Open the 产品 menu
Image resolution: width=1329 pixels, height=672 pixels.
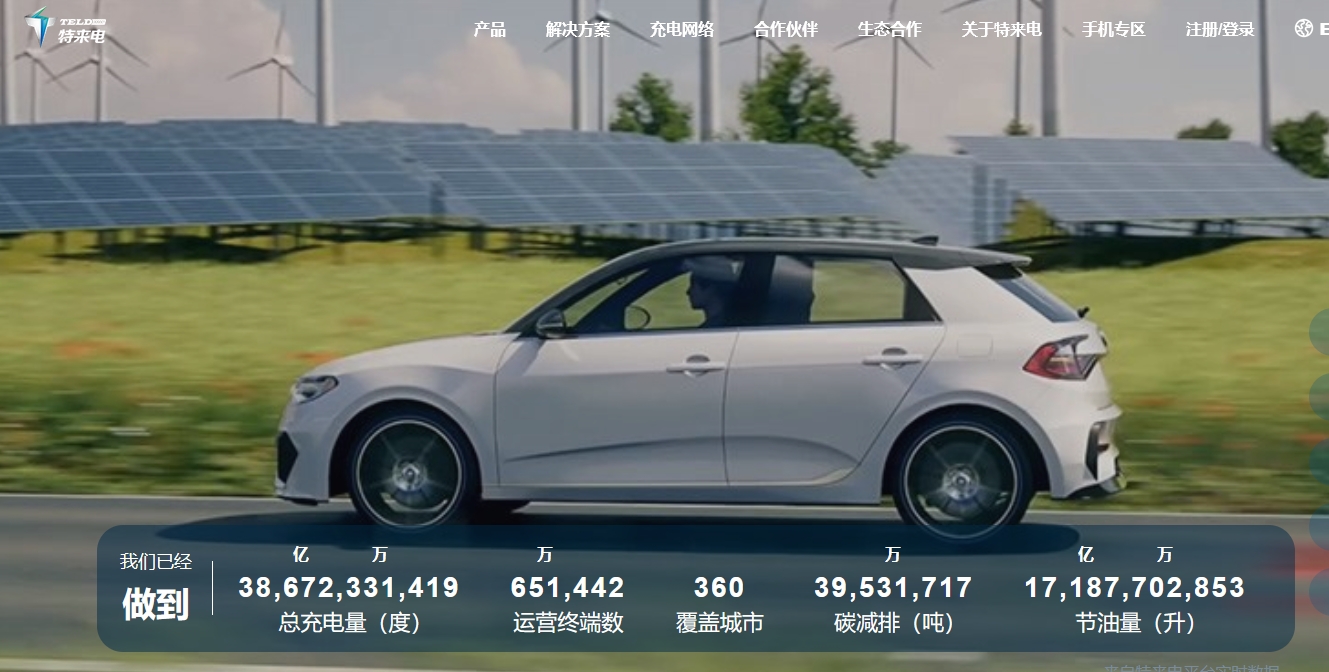point(489,30)
